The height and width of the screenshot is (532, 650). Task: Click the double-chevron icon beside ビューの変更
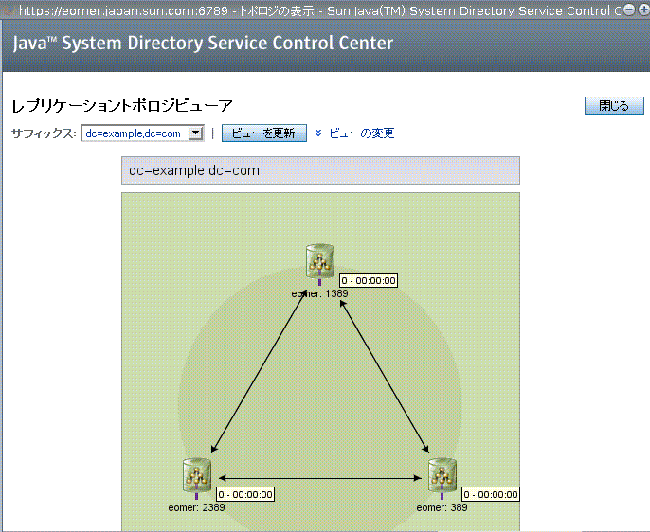pyautogui.click(x=318, y=133)
